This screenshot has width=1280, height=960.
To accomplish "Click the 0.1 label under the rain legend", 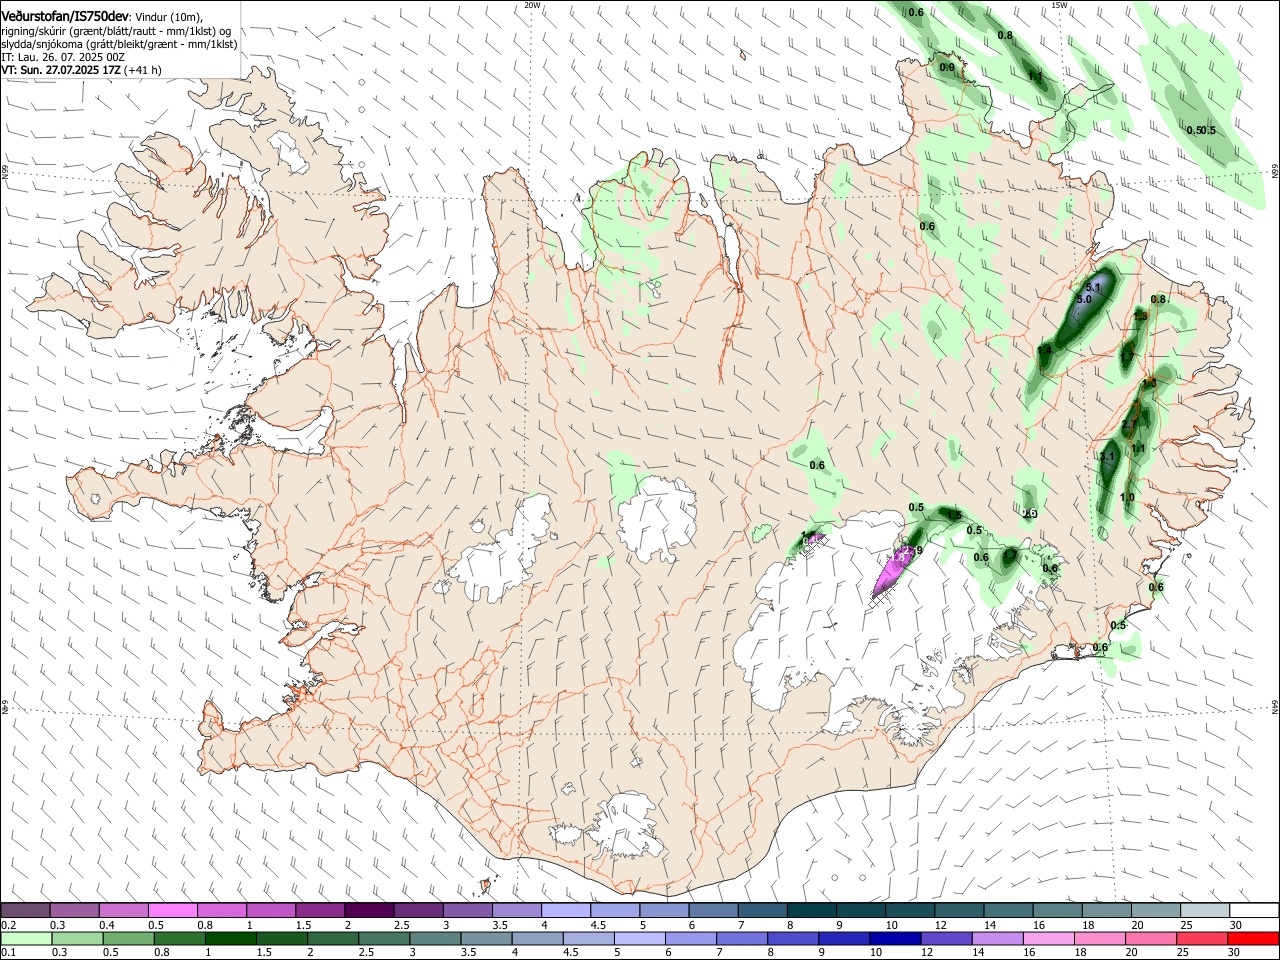I will point(8,952).
